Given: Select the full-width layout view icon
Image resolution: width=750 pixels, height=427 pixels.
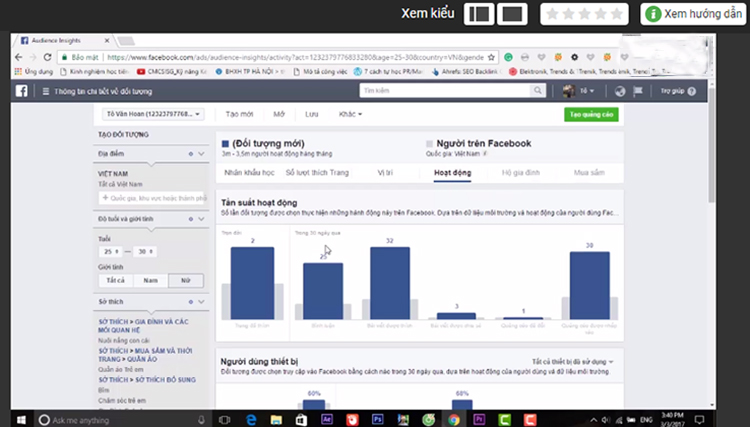Looking at the screenshot, I should pyautogui.click(x=512, y=14).
